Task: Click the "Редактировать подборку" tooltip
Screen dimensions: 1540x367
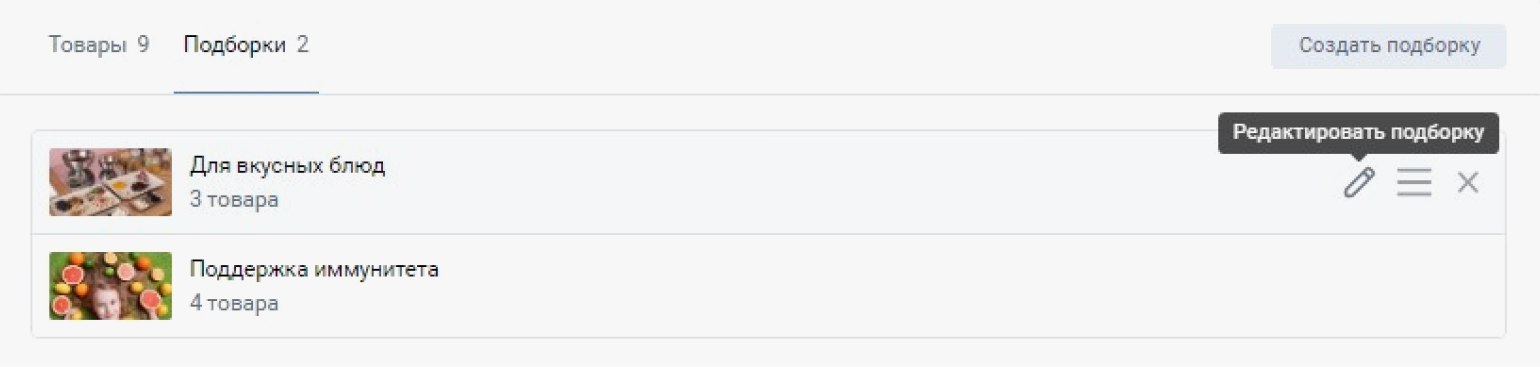Action: (x=1358, y=133)
